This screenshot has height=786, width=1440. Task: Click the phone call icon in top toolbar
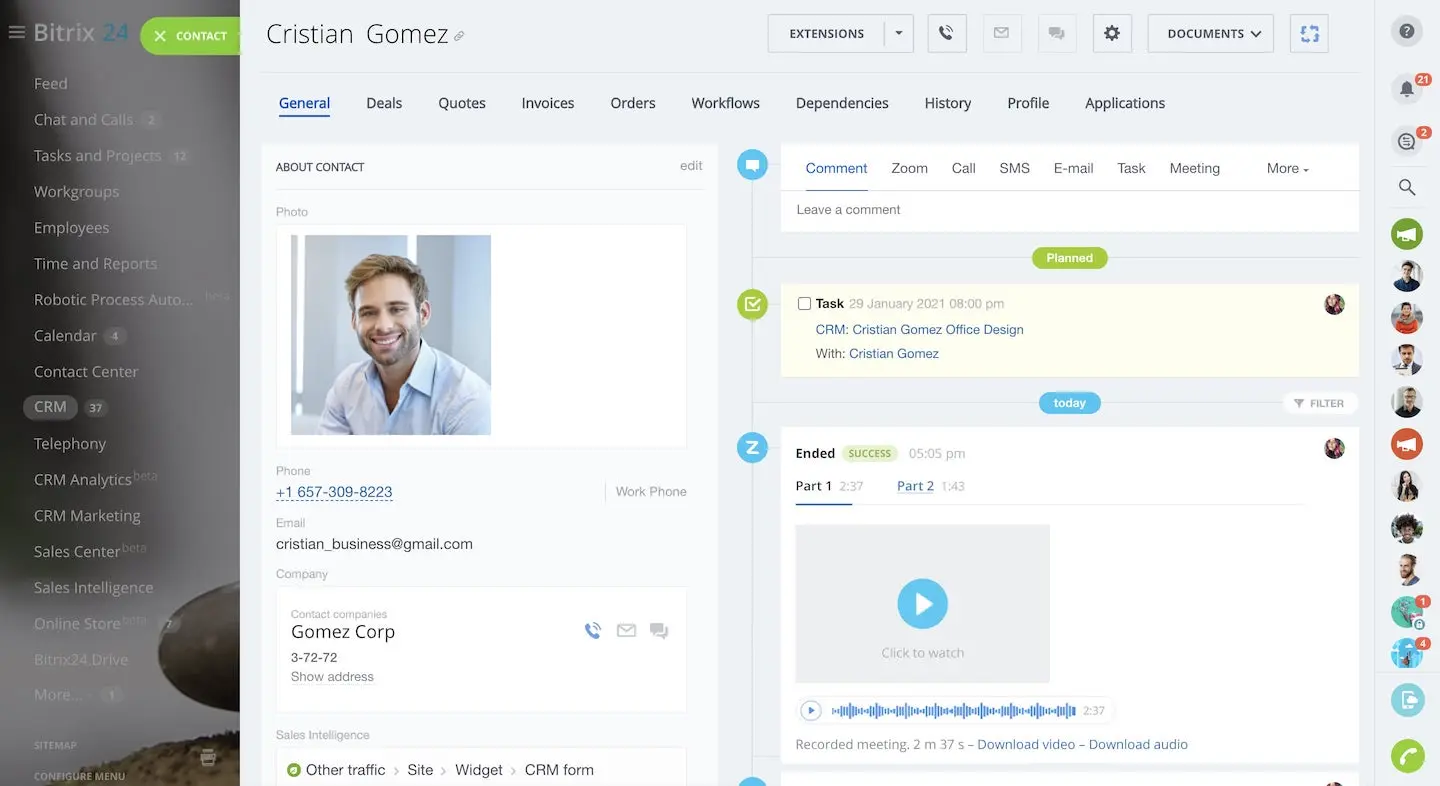click(x=946, y=33)
